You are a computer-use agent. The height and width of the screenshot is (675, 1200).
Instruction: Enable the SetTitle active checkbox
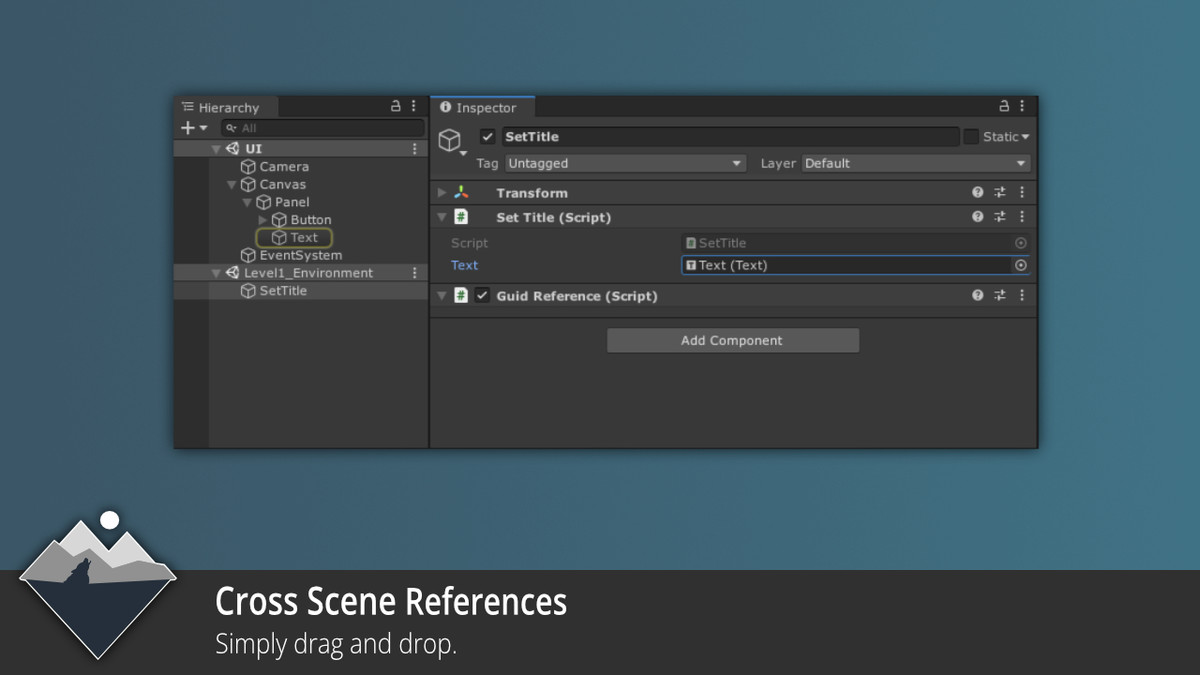pos(487,137)
